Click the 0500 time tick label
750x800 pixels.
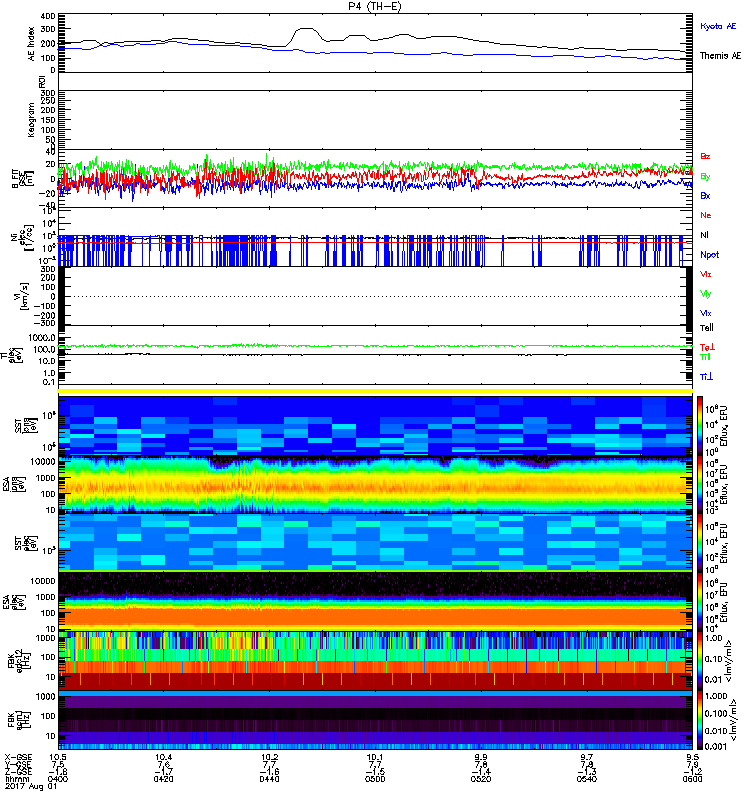tap(375, 779)
